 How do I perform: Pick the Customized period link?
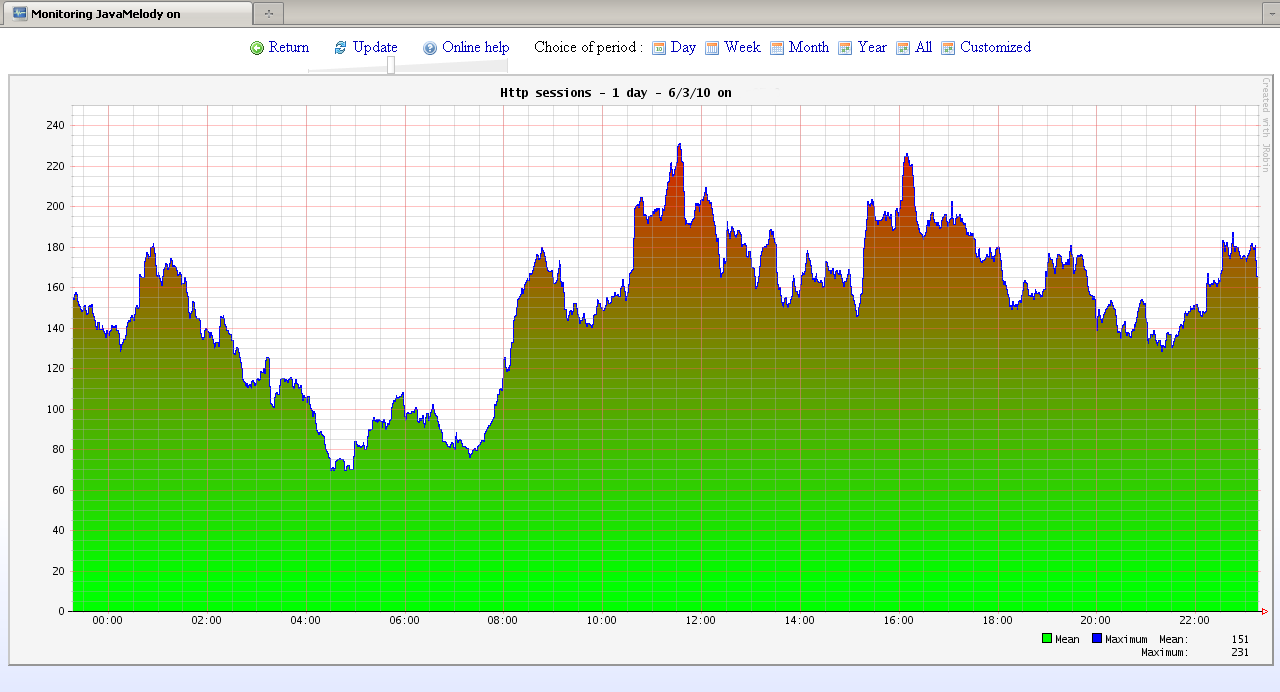click(995, 47)
